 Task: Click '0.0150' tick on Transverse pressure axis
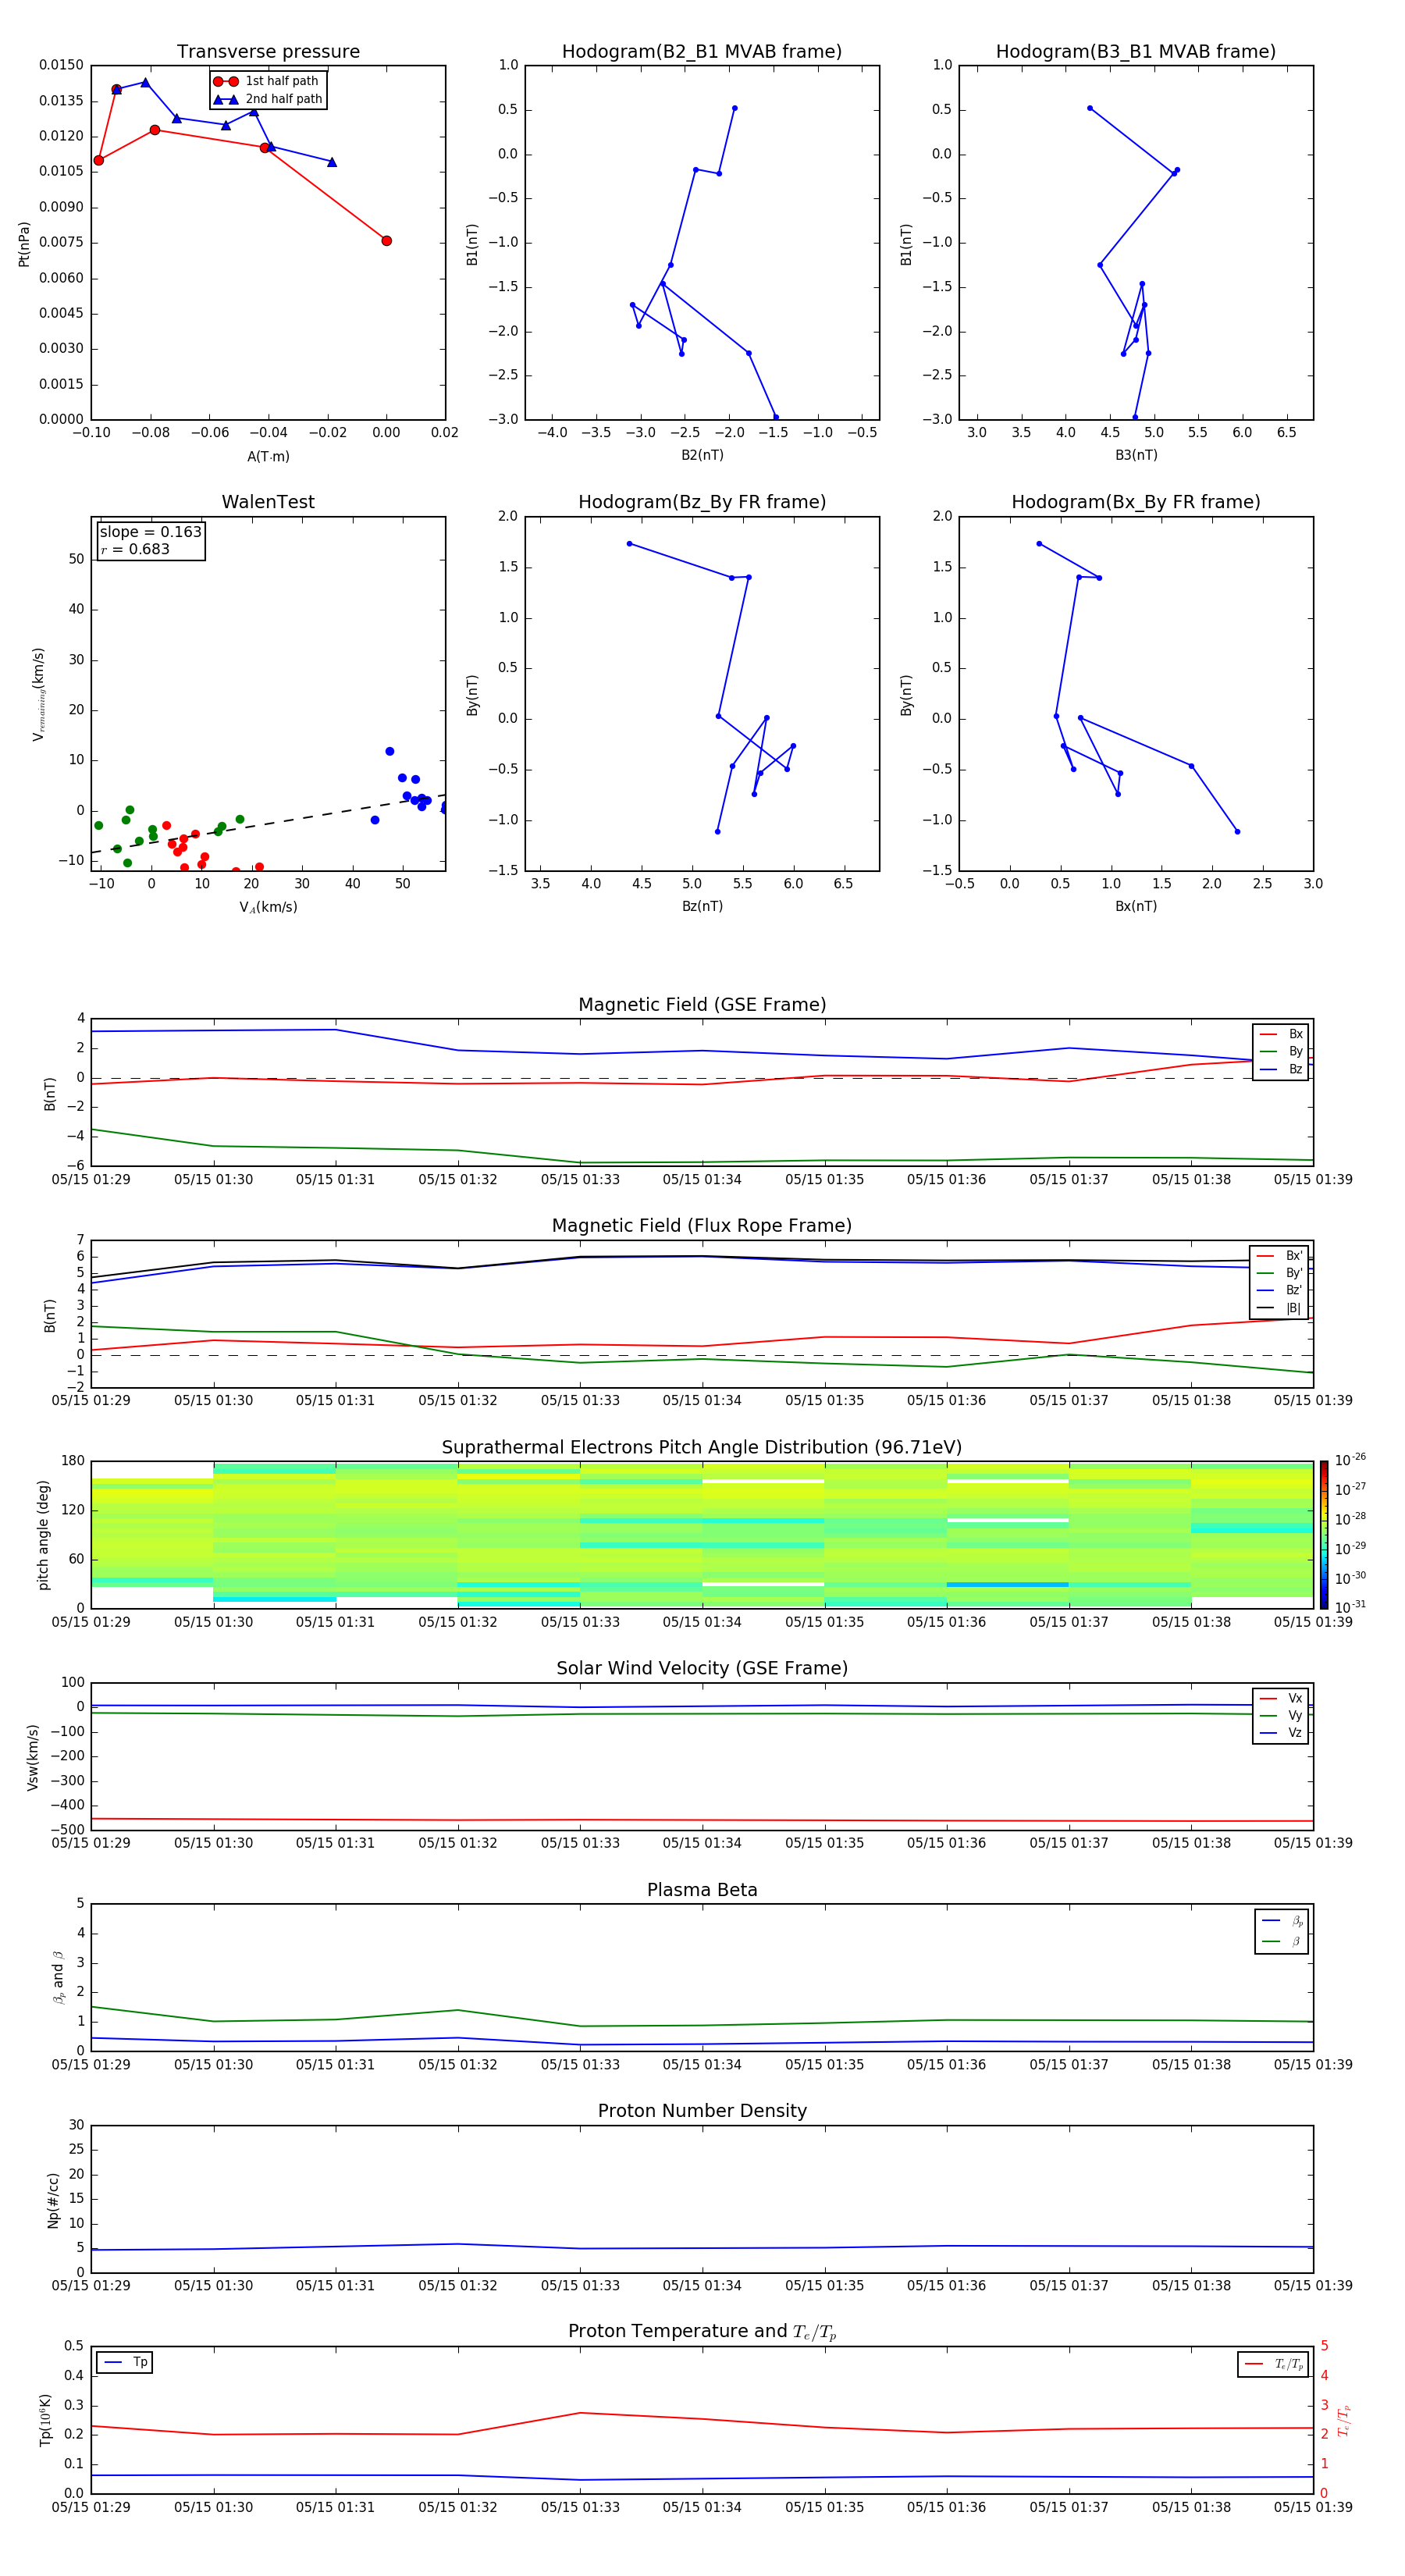tap(61, 66)
